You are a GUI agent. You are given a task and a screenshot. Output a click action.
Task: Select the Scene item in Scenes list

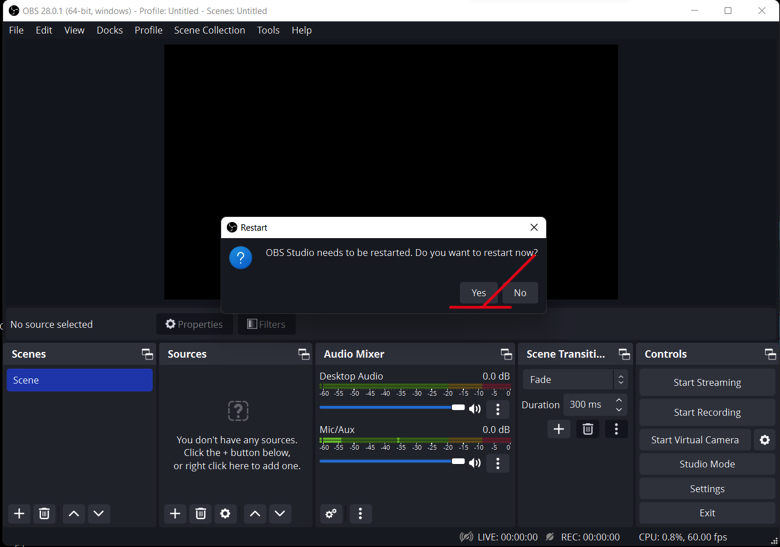click(80, 380)
